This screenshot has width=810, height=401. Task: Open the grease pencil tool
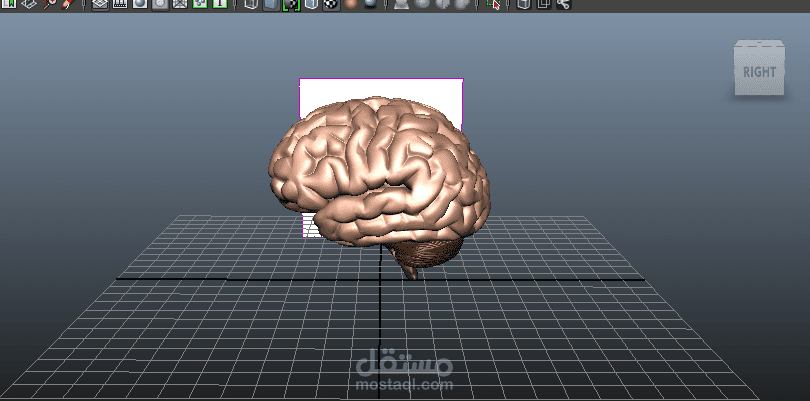[x=68, y=4]
